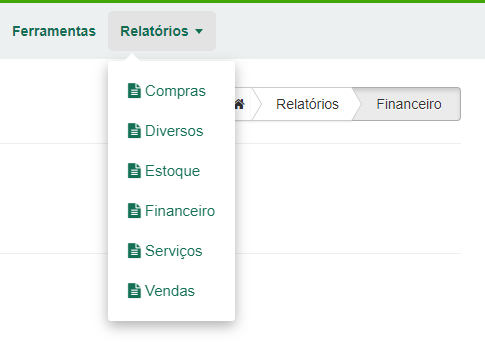Go home via the breadcrumb house icon

click(x=240, y=104)
